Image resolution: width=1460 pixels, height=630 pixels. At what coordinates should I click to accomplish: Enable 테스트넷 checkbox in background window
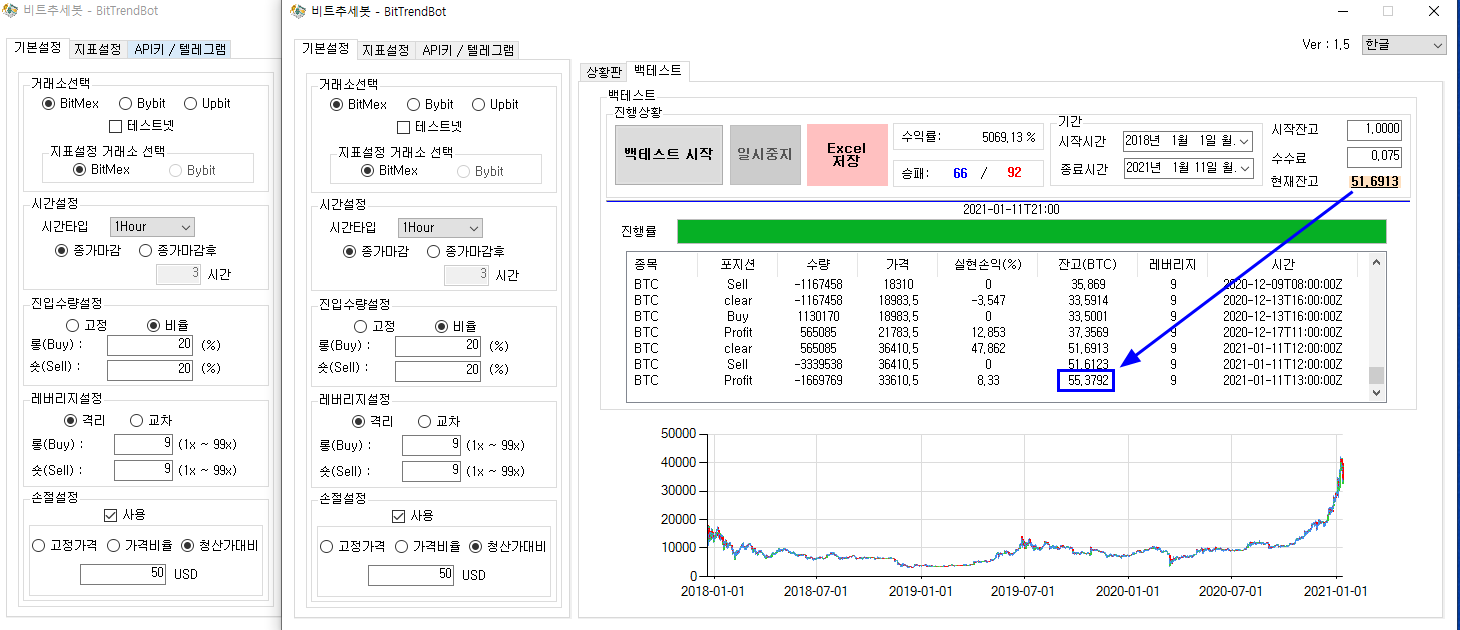click(116, 126)
